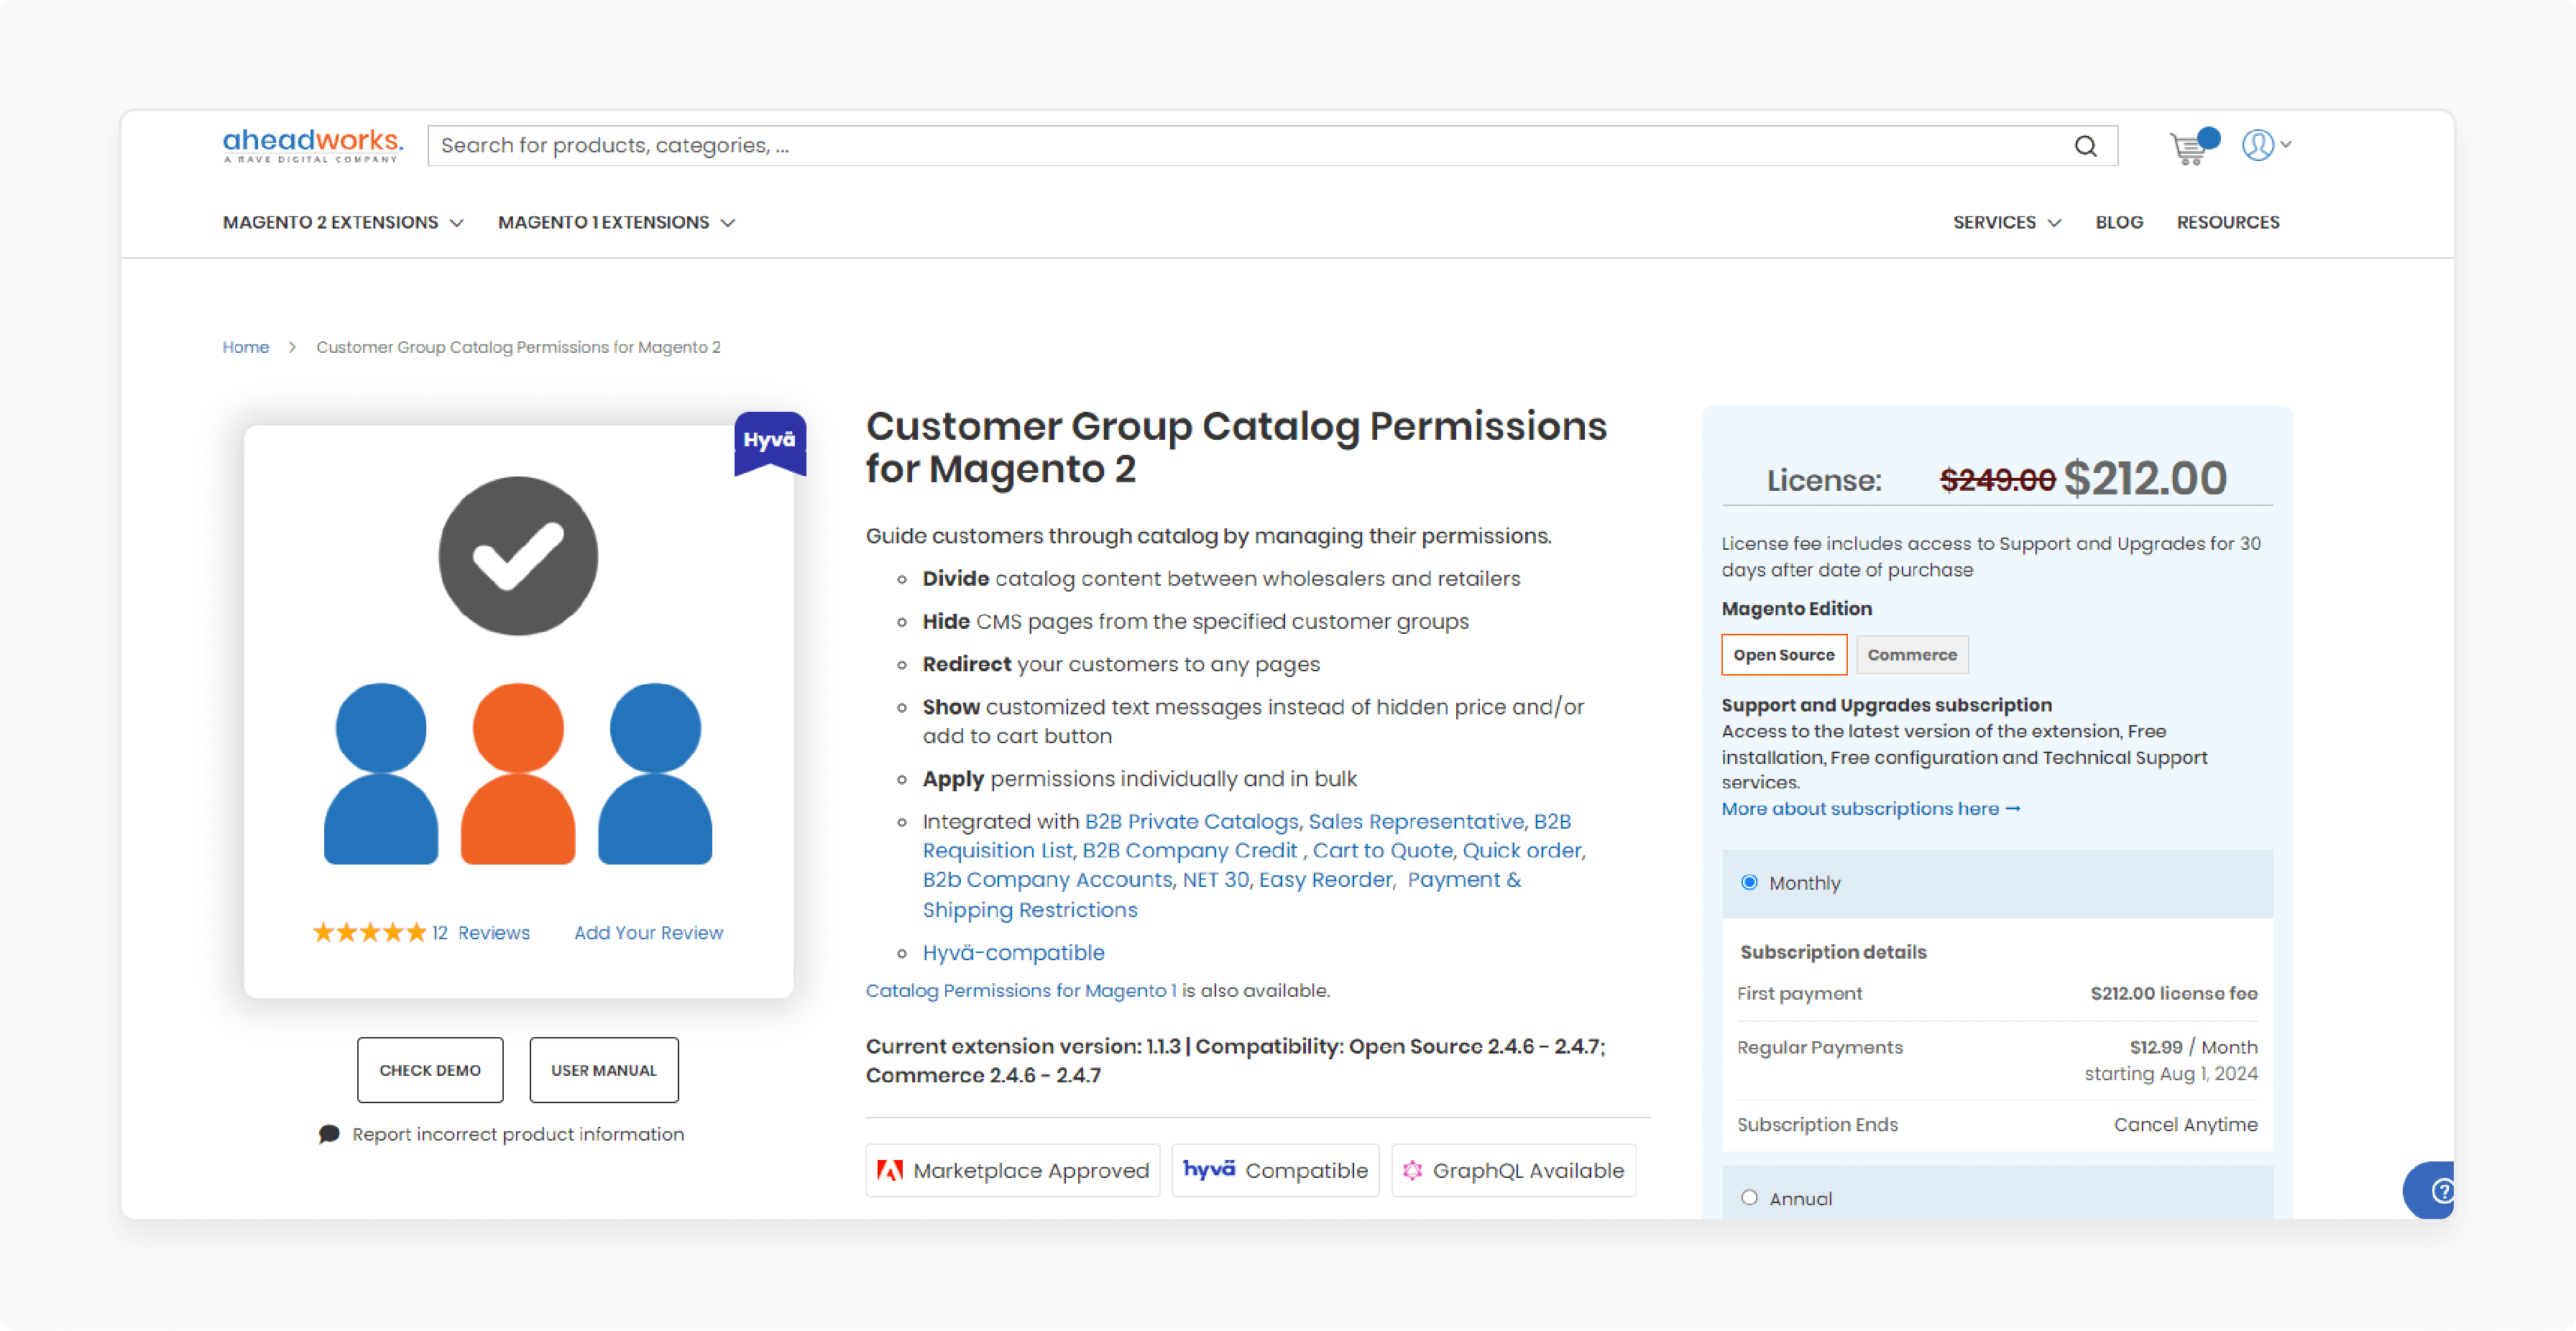Viewport: 2576px width, 1331px height.
Task: Click the hyvä Compatible logo
Action: click(1208, 1169)
